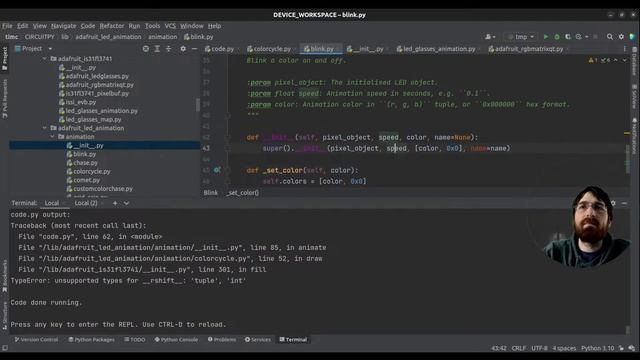640x360 pixels.
Task: Run with coverage icon in toolbar
Action: click(568, 37)
